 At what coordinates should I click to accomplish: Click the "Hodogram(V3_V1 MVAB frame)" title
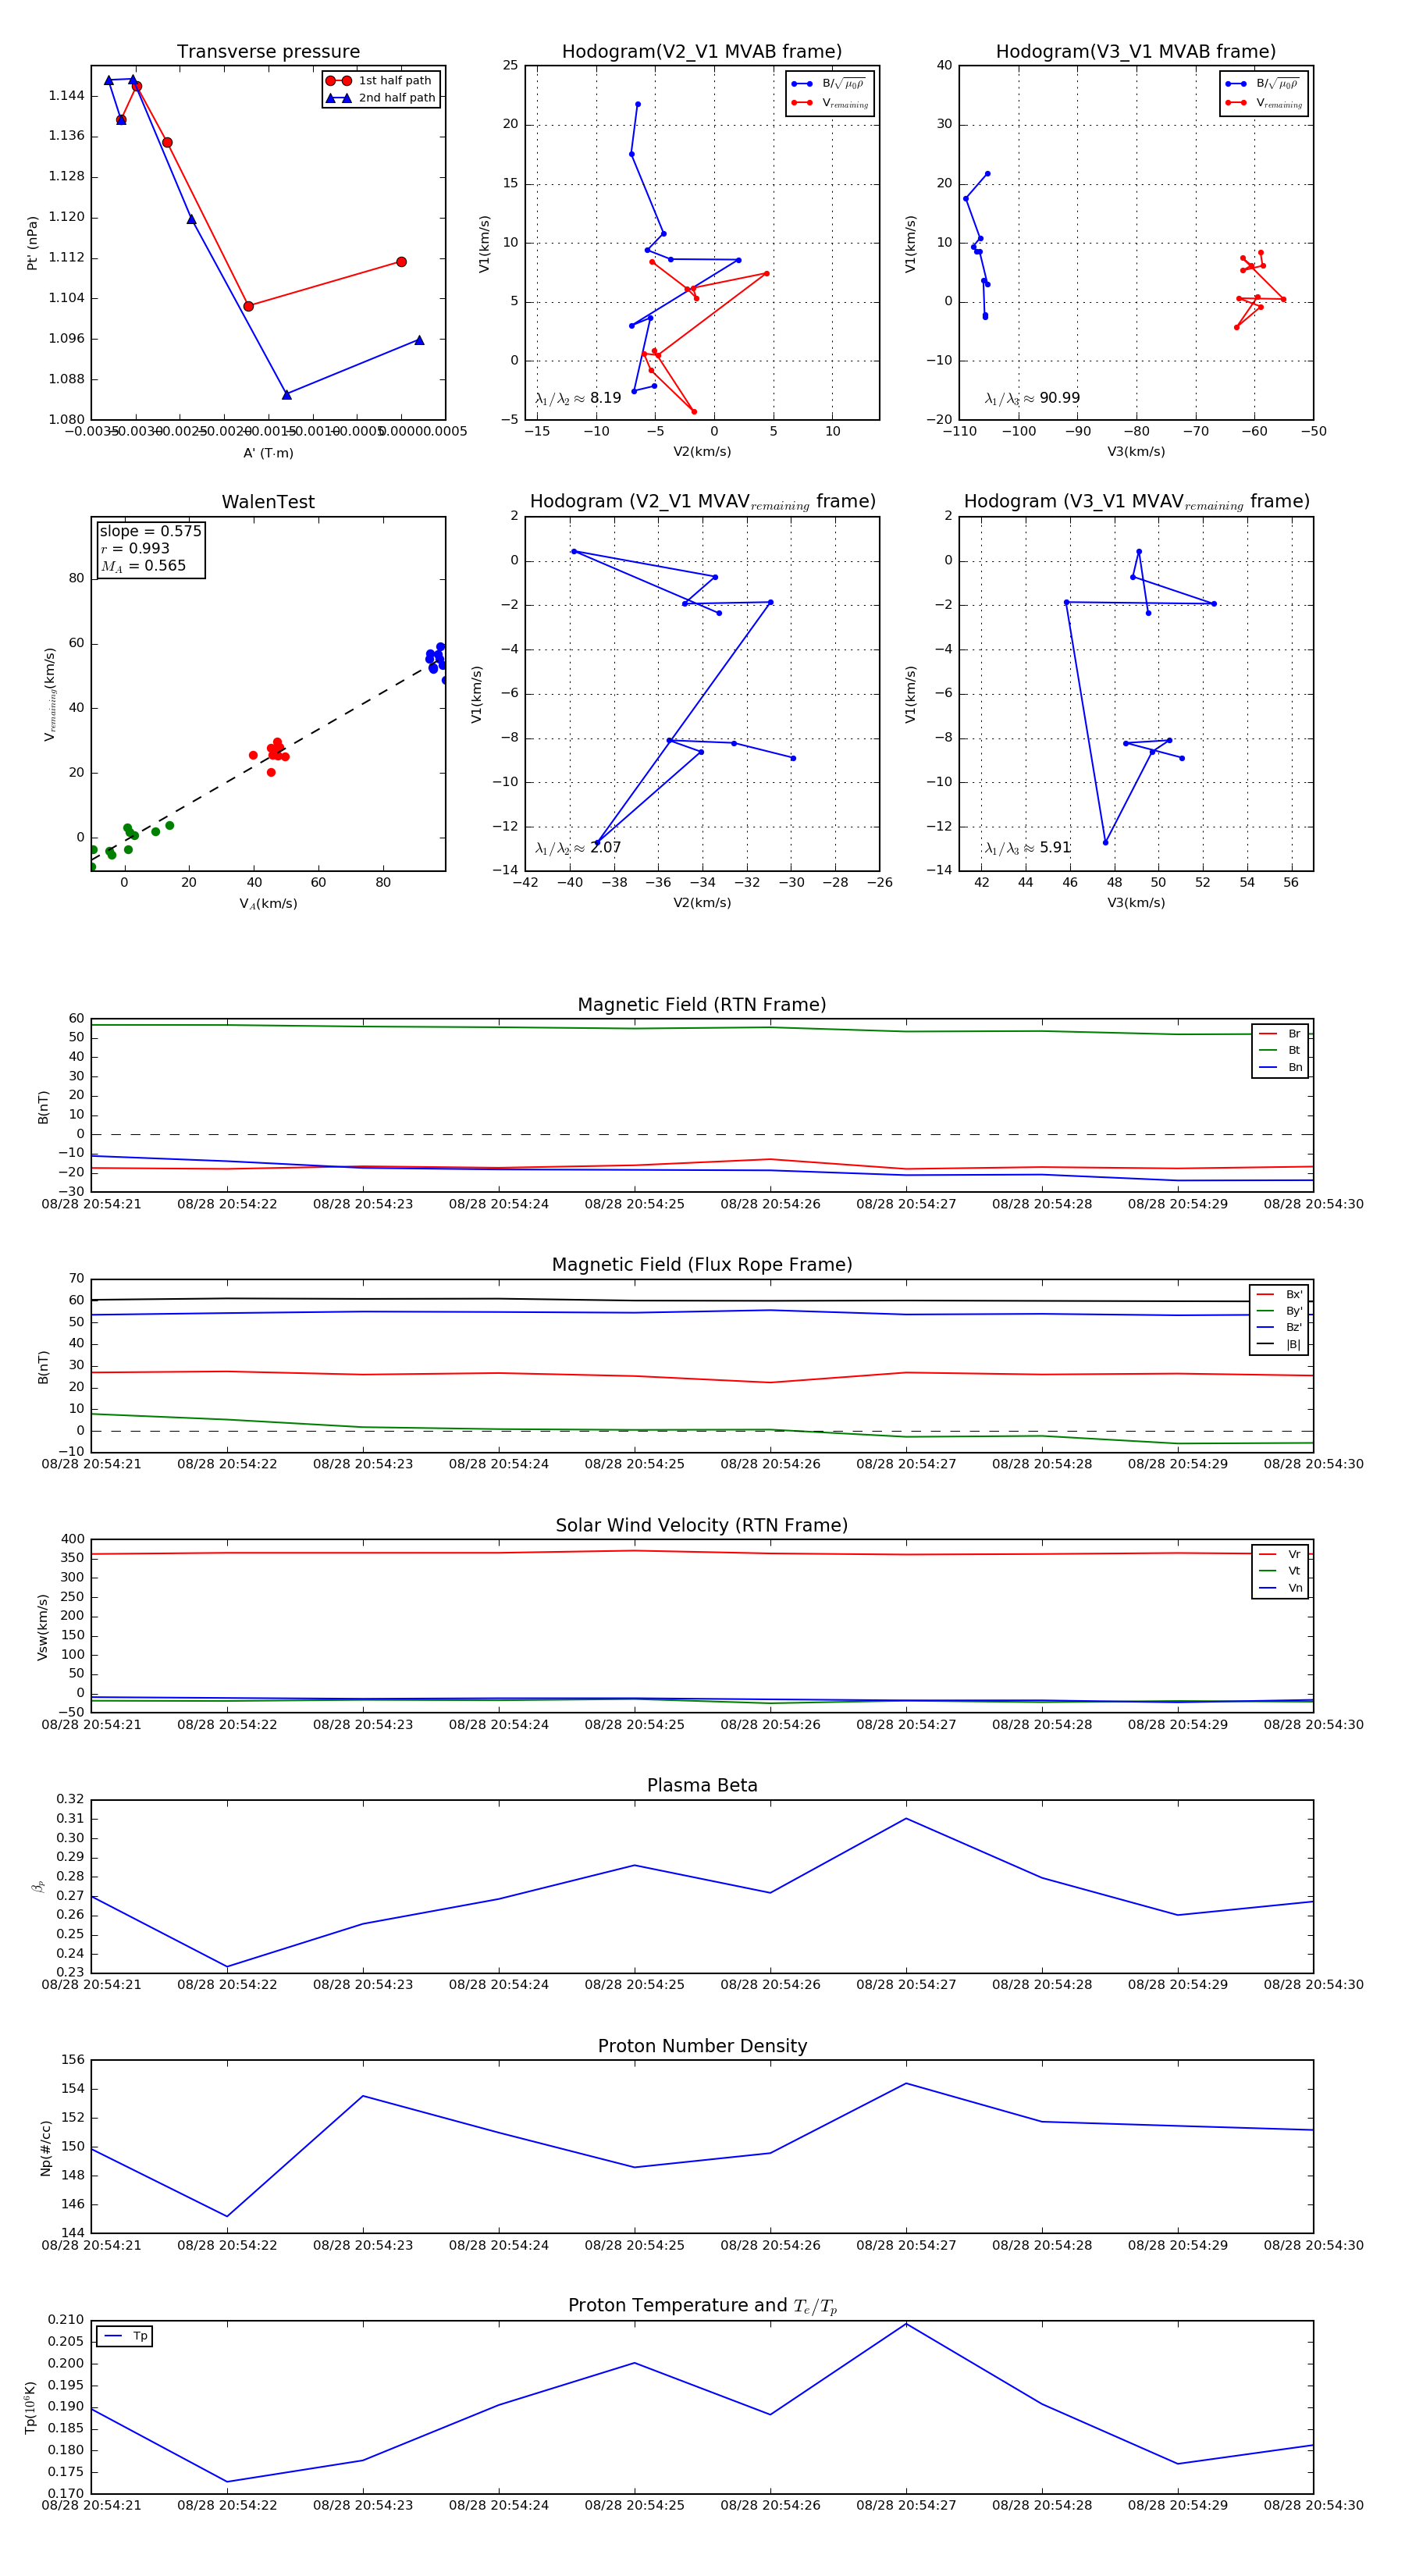click(1136, 52)
